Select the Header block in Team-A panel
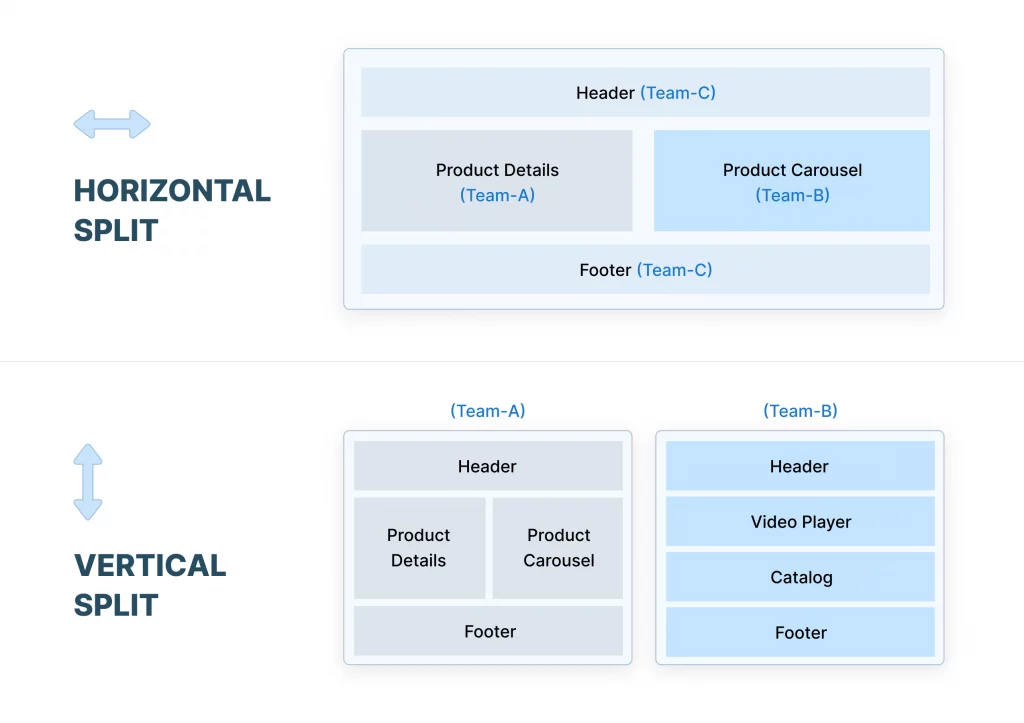This screenshot has width=1024, height=723. click(488, 466)
